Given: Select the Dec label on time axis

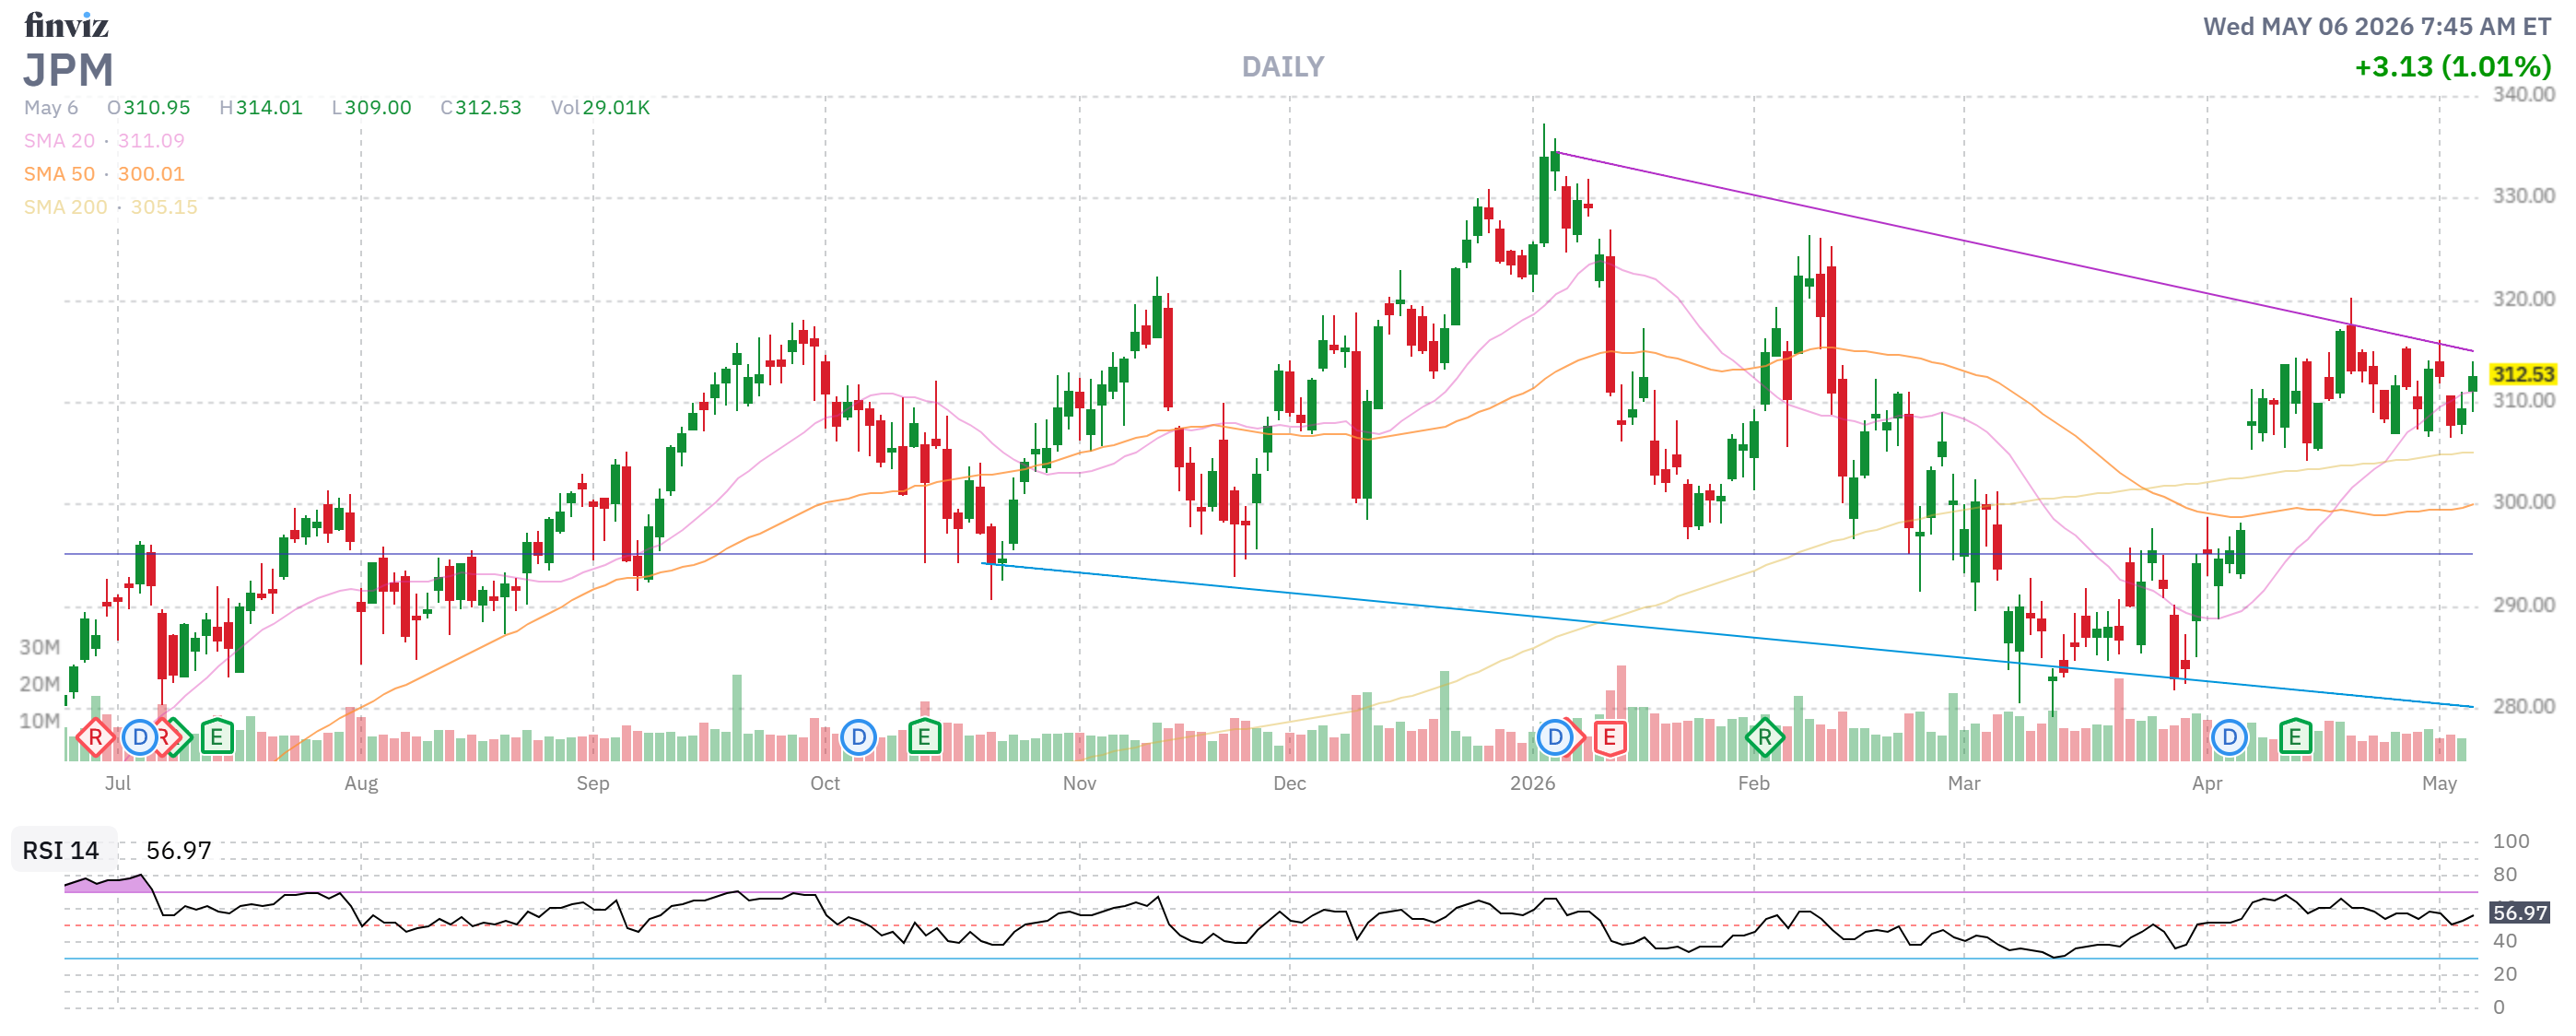Looking at the screenshot, I should (x=1289, y=783).
